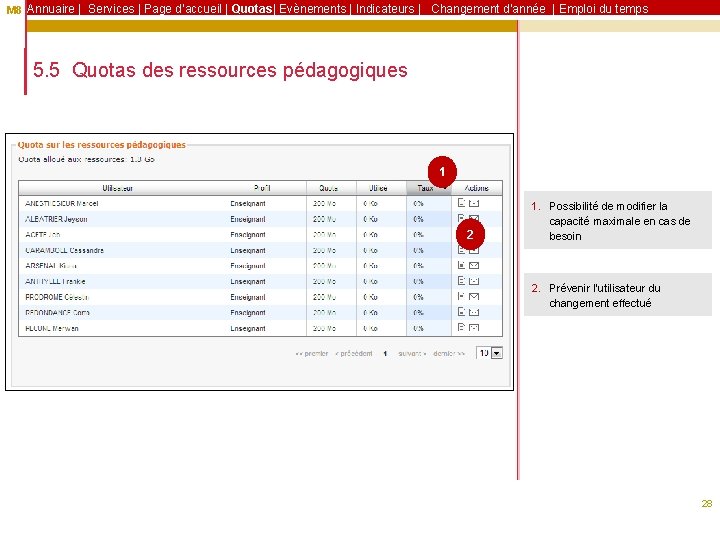Open the Services menu item
Viewport: 720px width, 540px height.
pos(111,9)
